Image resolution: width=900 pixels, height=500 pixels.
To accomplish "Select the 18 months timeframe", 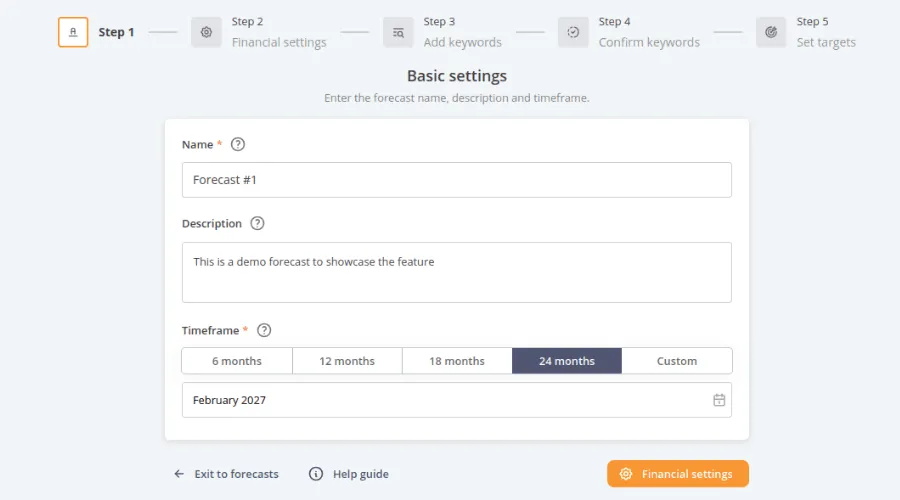I will tap(457, 361).
